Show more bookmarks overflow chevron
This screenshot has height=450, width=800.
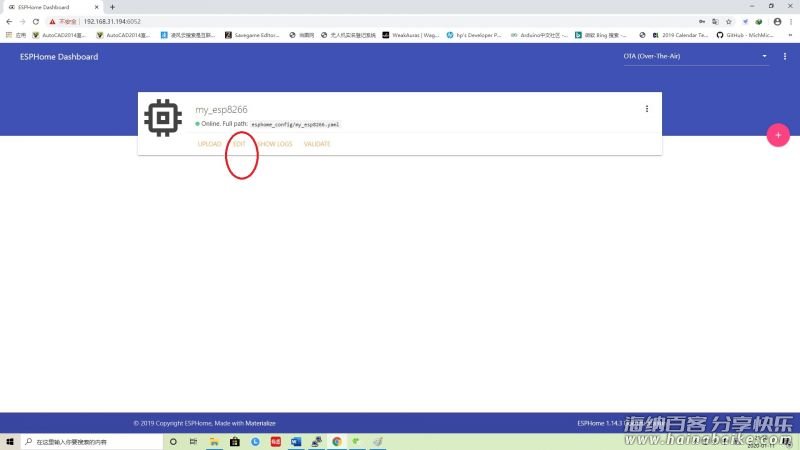coord(790,35)
